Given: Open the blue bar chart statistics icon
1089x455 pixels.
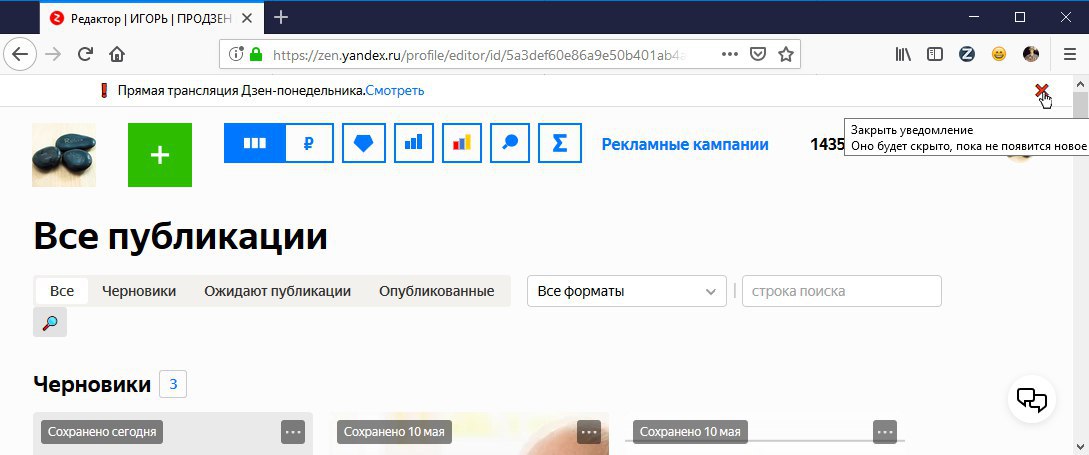Looking at the screenshot, I should click(413, 143).
